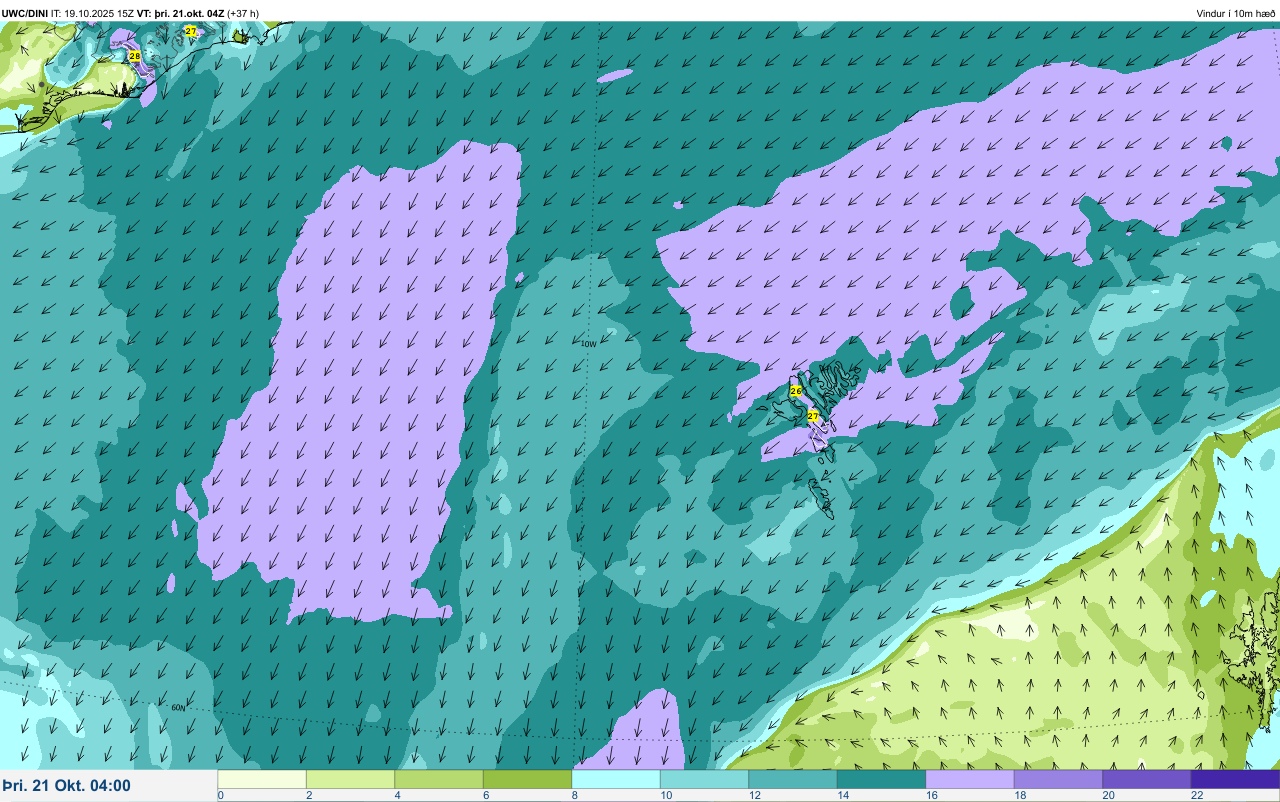
Task: Click the deep indigo 22+ legend swatch
Action: tap(1235, 779)
